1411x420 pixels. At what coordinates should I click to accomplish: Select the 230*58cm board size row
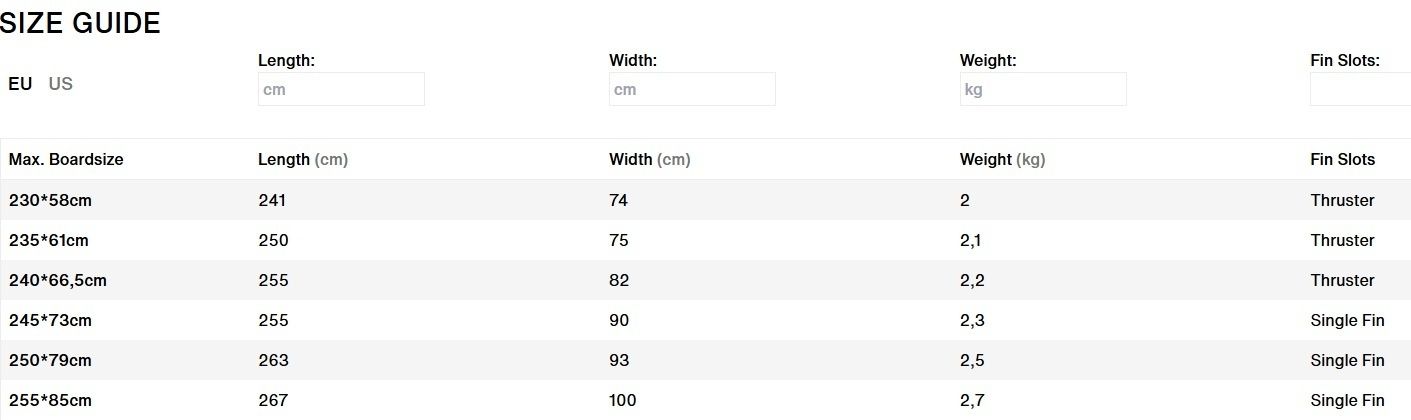click(50, 200)
